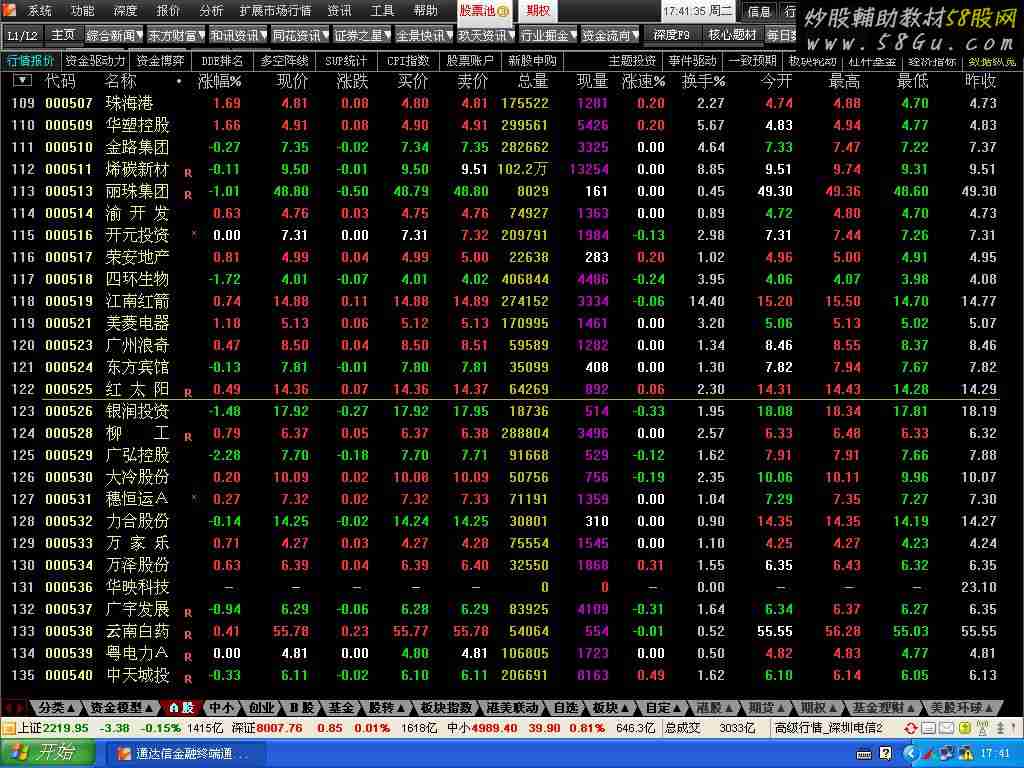The image size is (1024, 768).
Task: Select the 板块指数 bottom tab
Action: coord(447,707)
